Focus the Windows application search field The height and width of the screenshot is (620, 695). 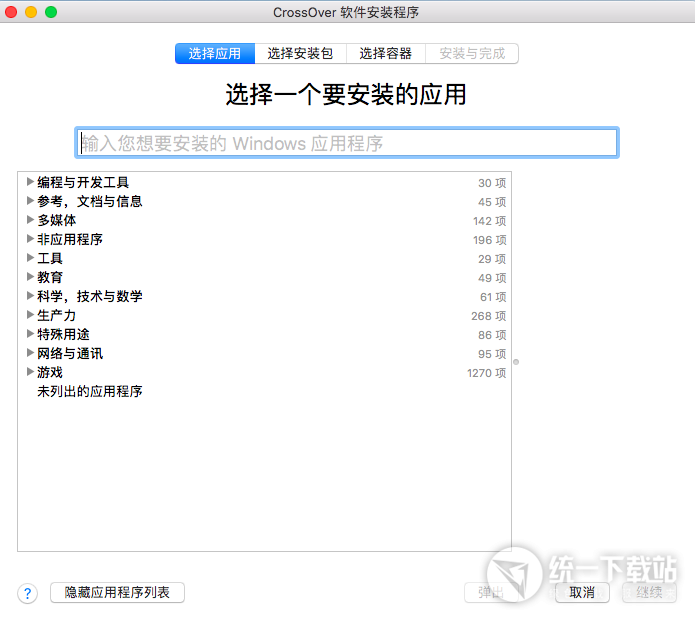pyautogui.click(x=347, y=143)
